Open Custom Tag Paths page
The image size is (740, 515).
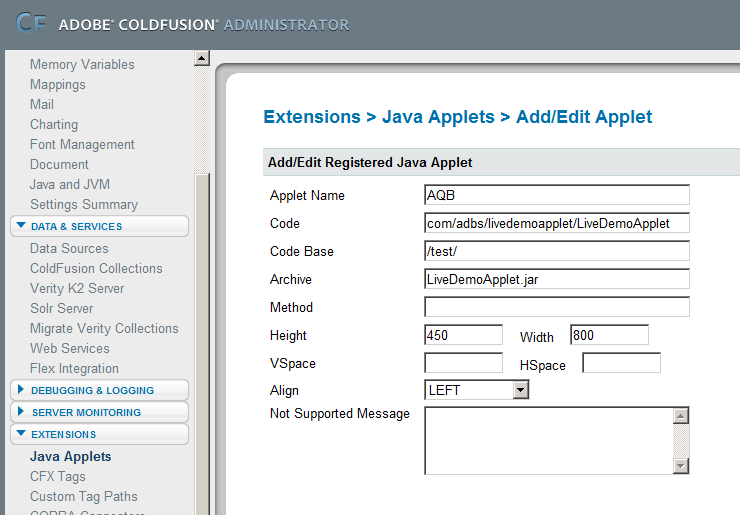pyautogui.click(x=84, y=496)
